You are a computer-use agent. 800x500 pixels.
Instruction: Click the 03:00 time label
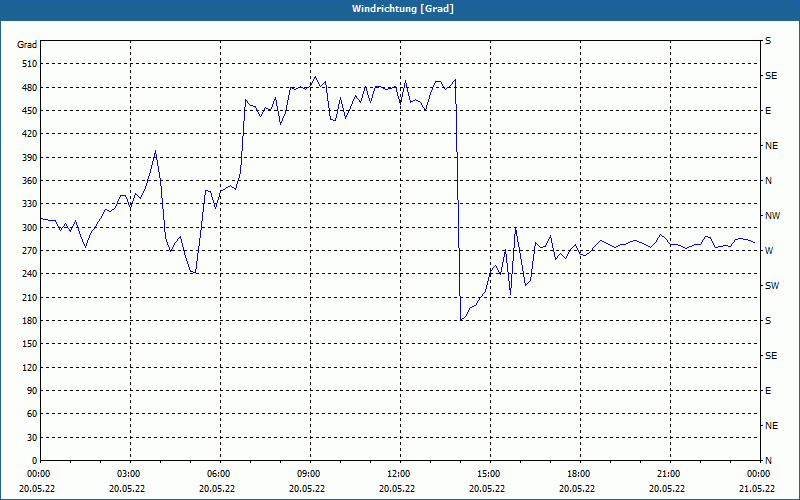click(x=129, y=474)
